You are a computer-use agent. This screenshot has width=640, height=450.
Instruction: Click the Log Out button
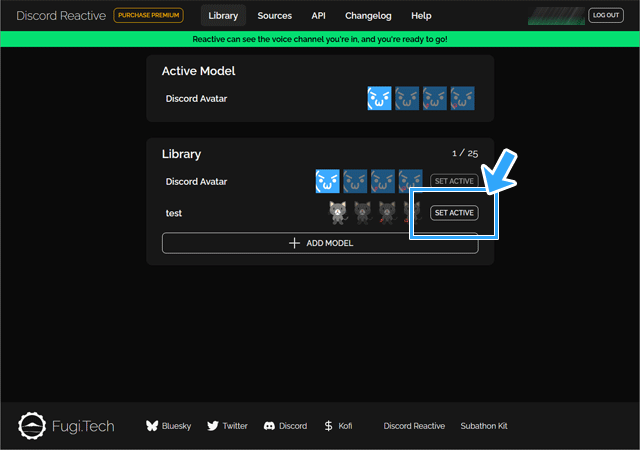[x=605, y=15]
